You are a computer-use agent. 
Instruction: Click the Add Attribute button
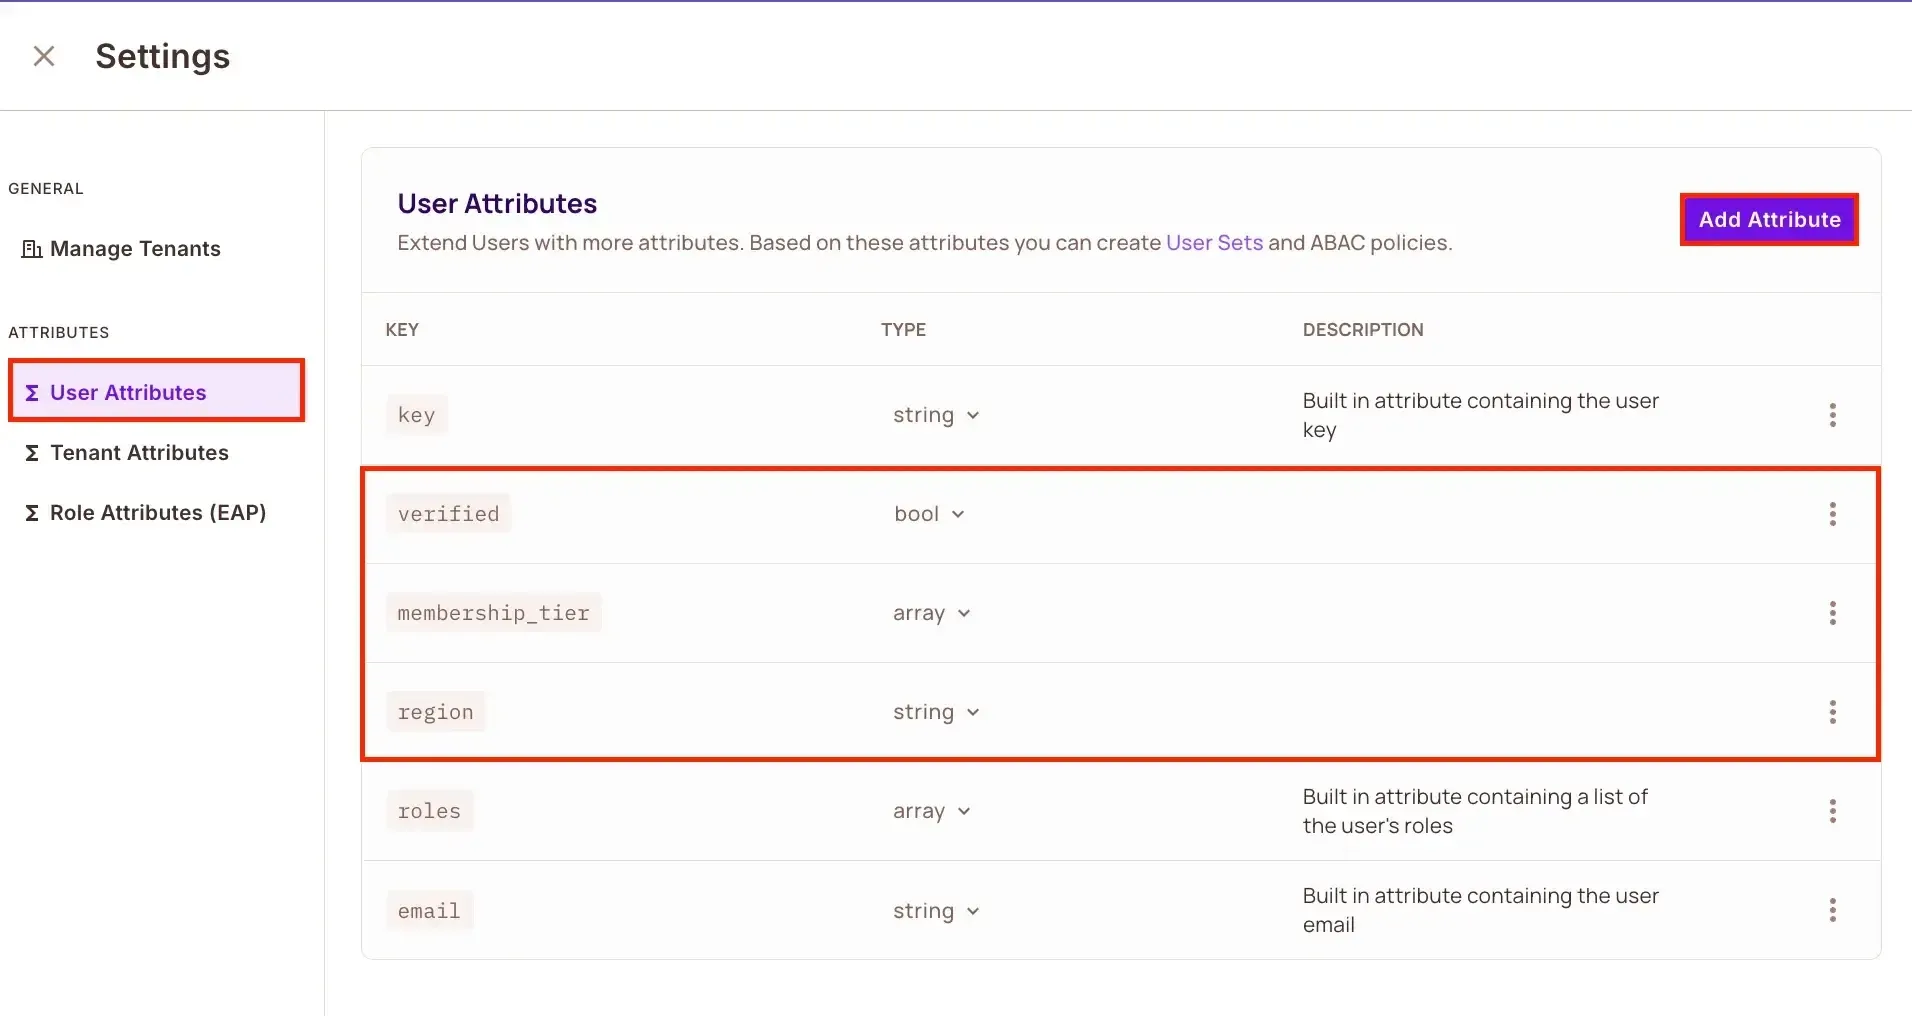1768,220
